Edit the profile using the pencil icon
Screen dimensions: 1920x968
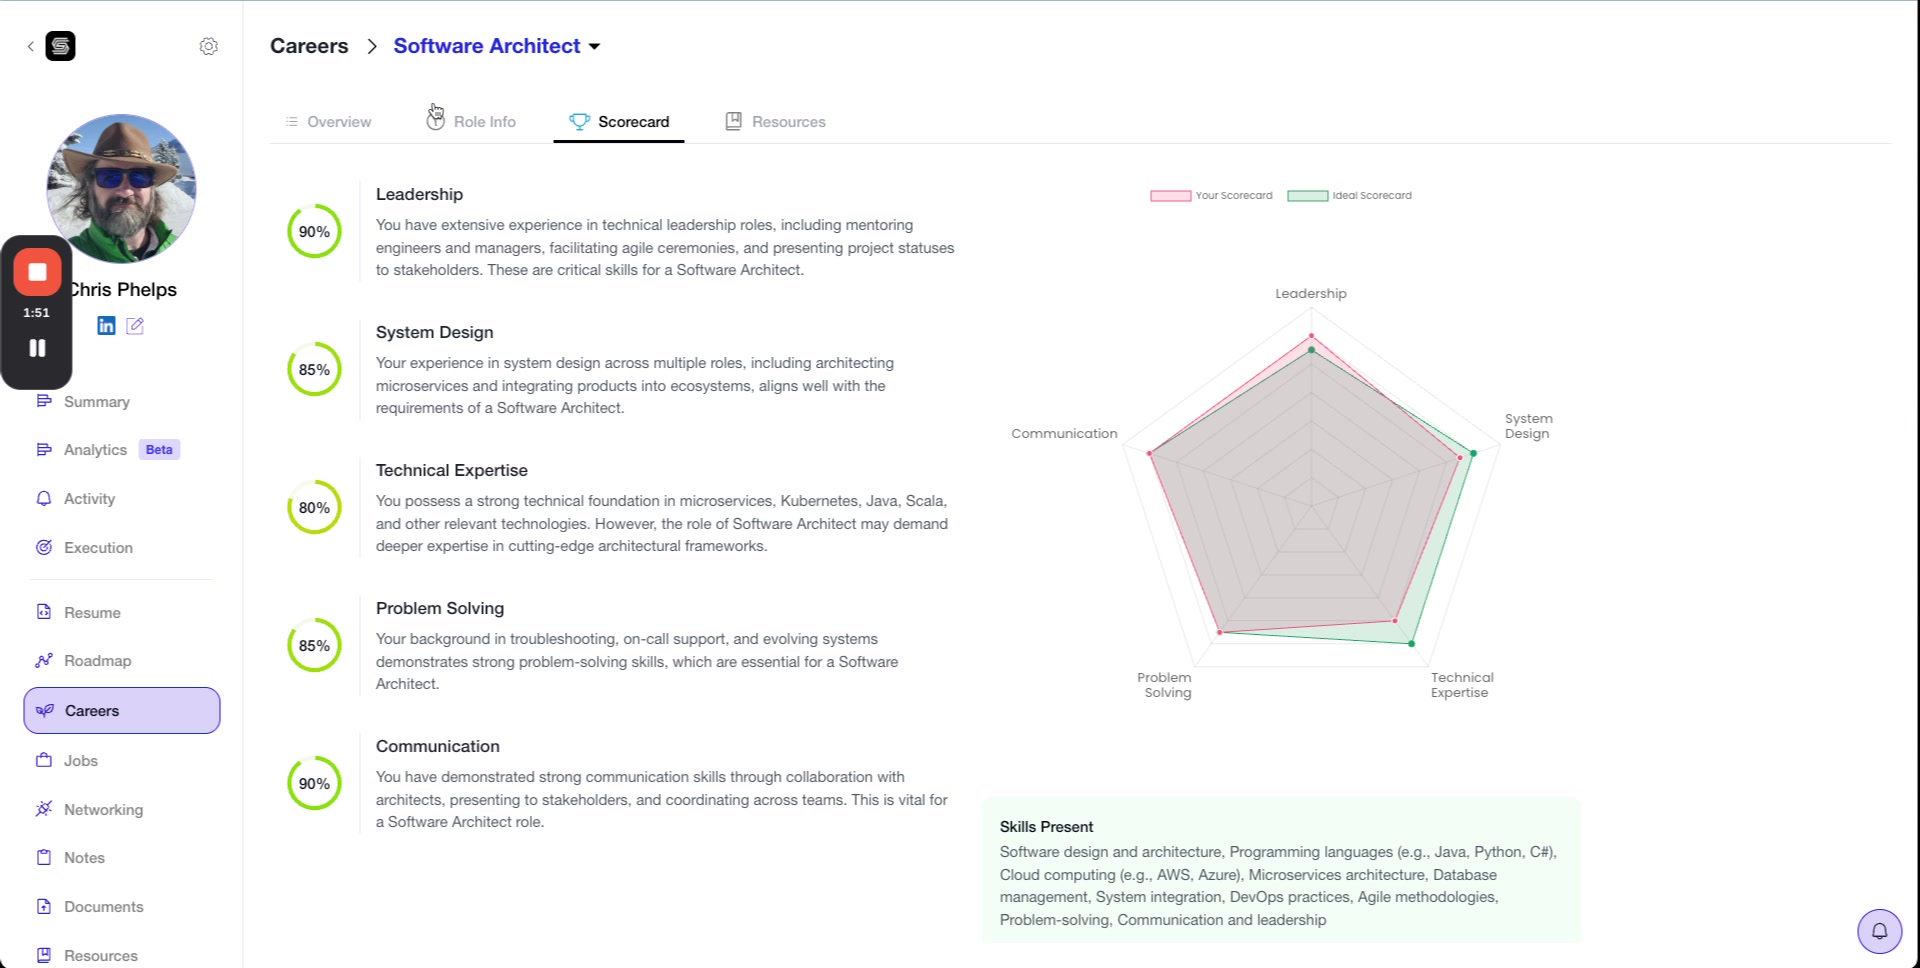point(136,325)
